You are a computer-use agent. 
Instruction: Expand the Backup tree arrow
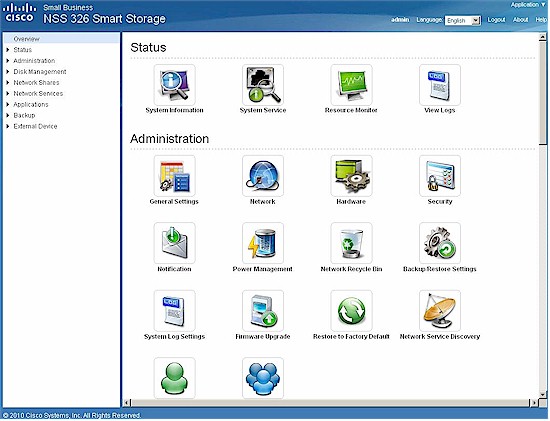pos(8,115)
